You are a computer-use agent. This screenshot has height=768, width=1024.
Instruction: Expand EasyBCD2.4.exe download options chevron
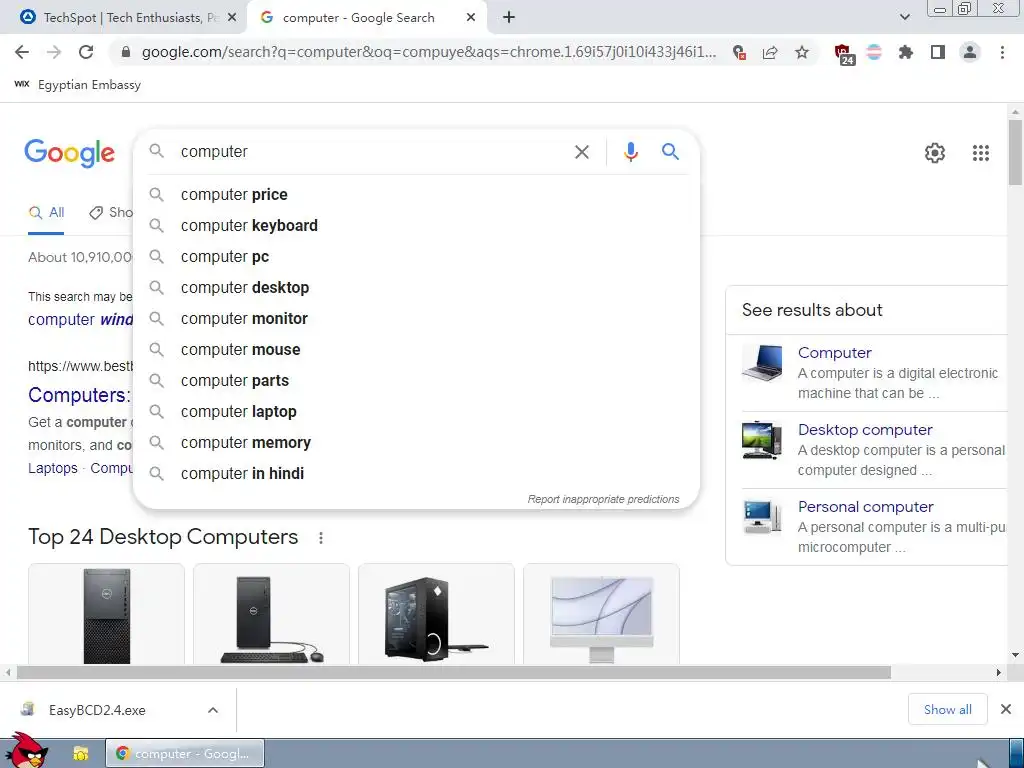click(x=213, y=710)
